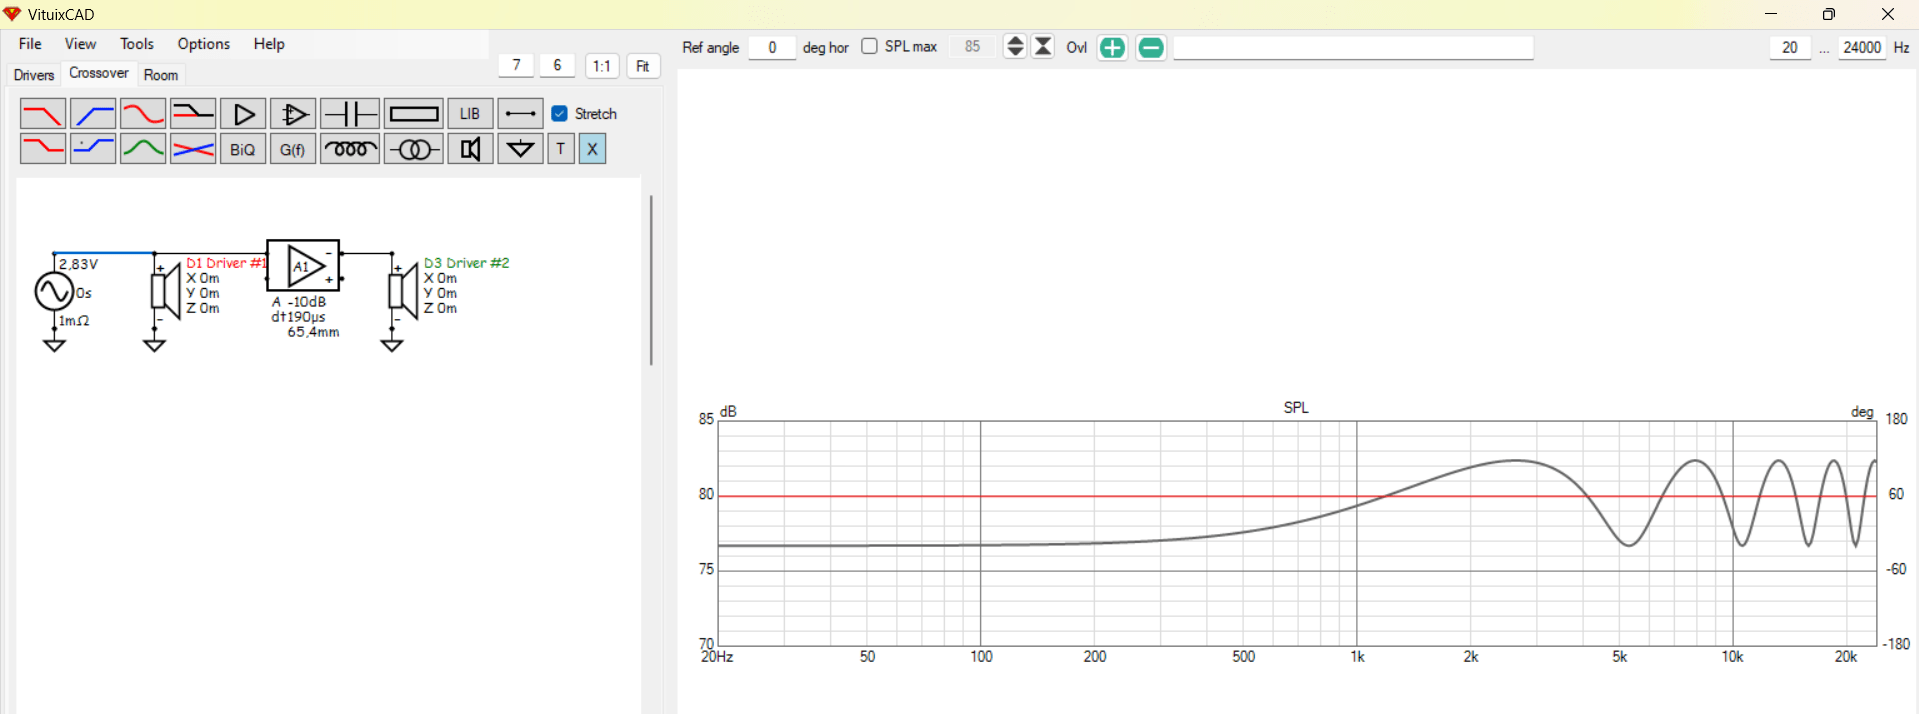This screenshot has height=714, width=1919.
Task: Select the blue high-pass filter block
Action: [x=93, y=114]
